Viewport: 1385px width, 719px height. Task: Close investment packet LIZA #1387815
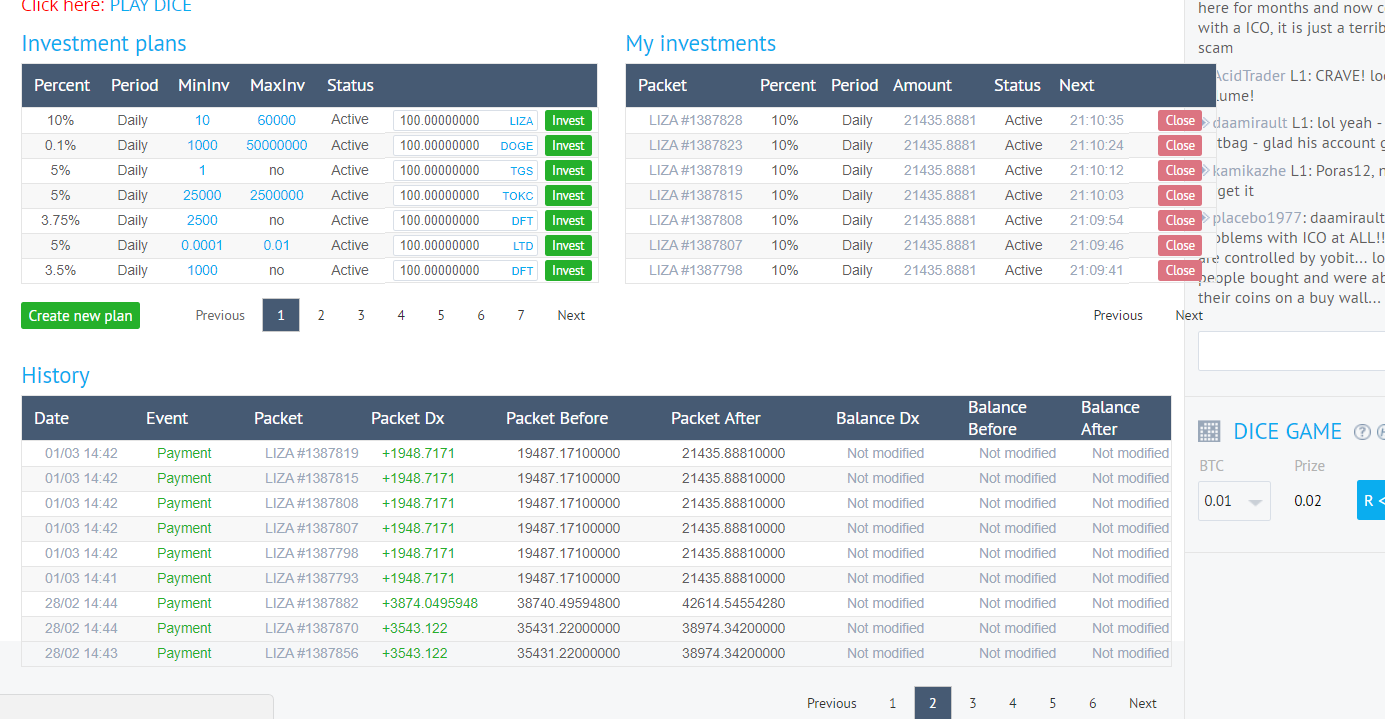(1180, 195)
